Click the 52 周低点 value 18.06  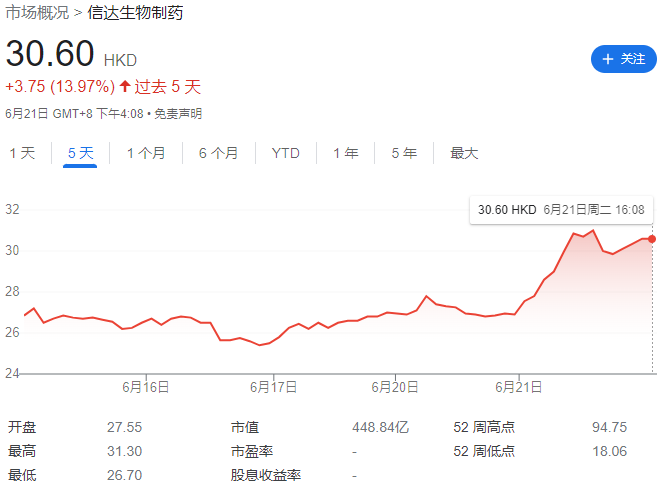pyautogui.click(x=609, y=451)
